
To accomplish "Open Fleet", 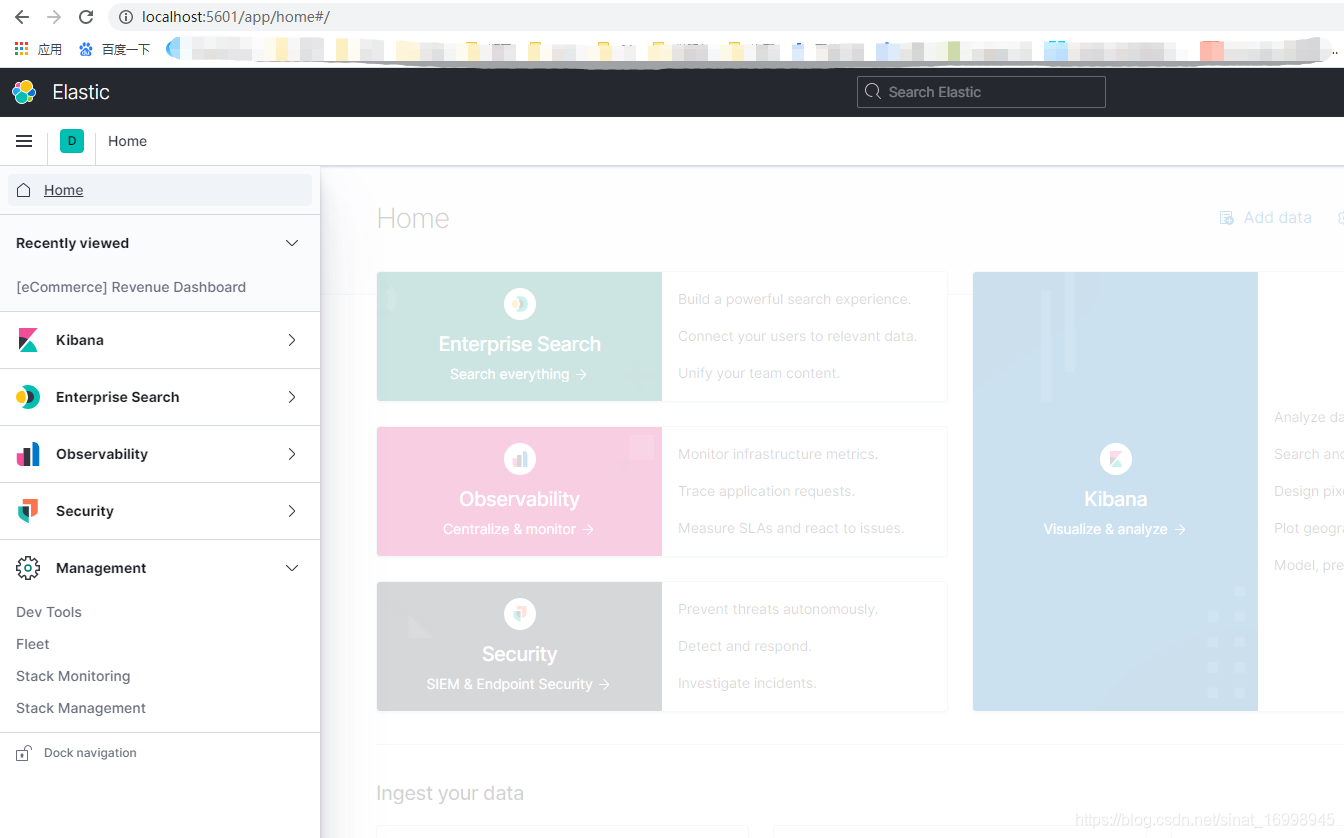I will pyautogui.click(x=33, y=644).
